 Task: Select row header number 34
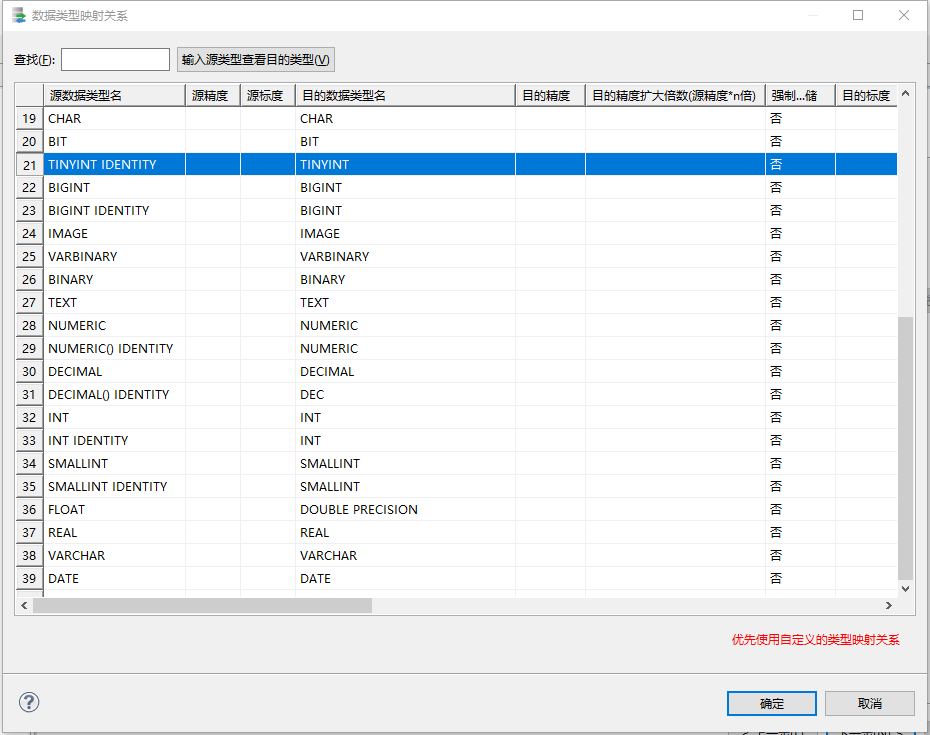point(30,463)
